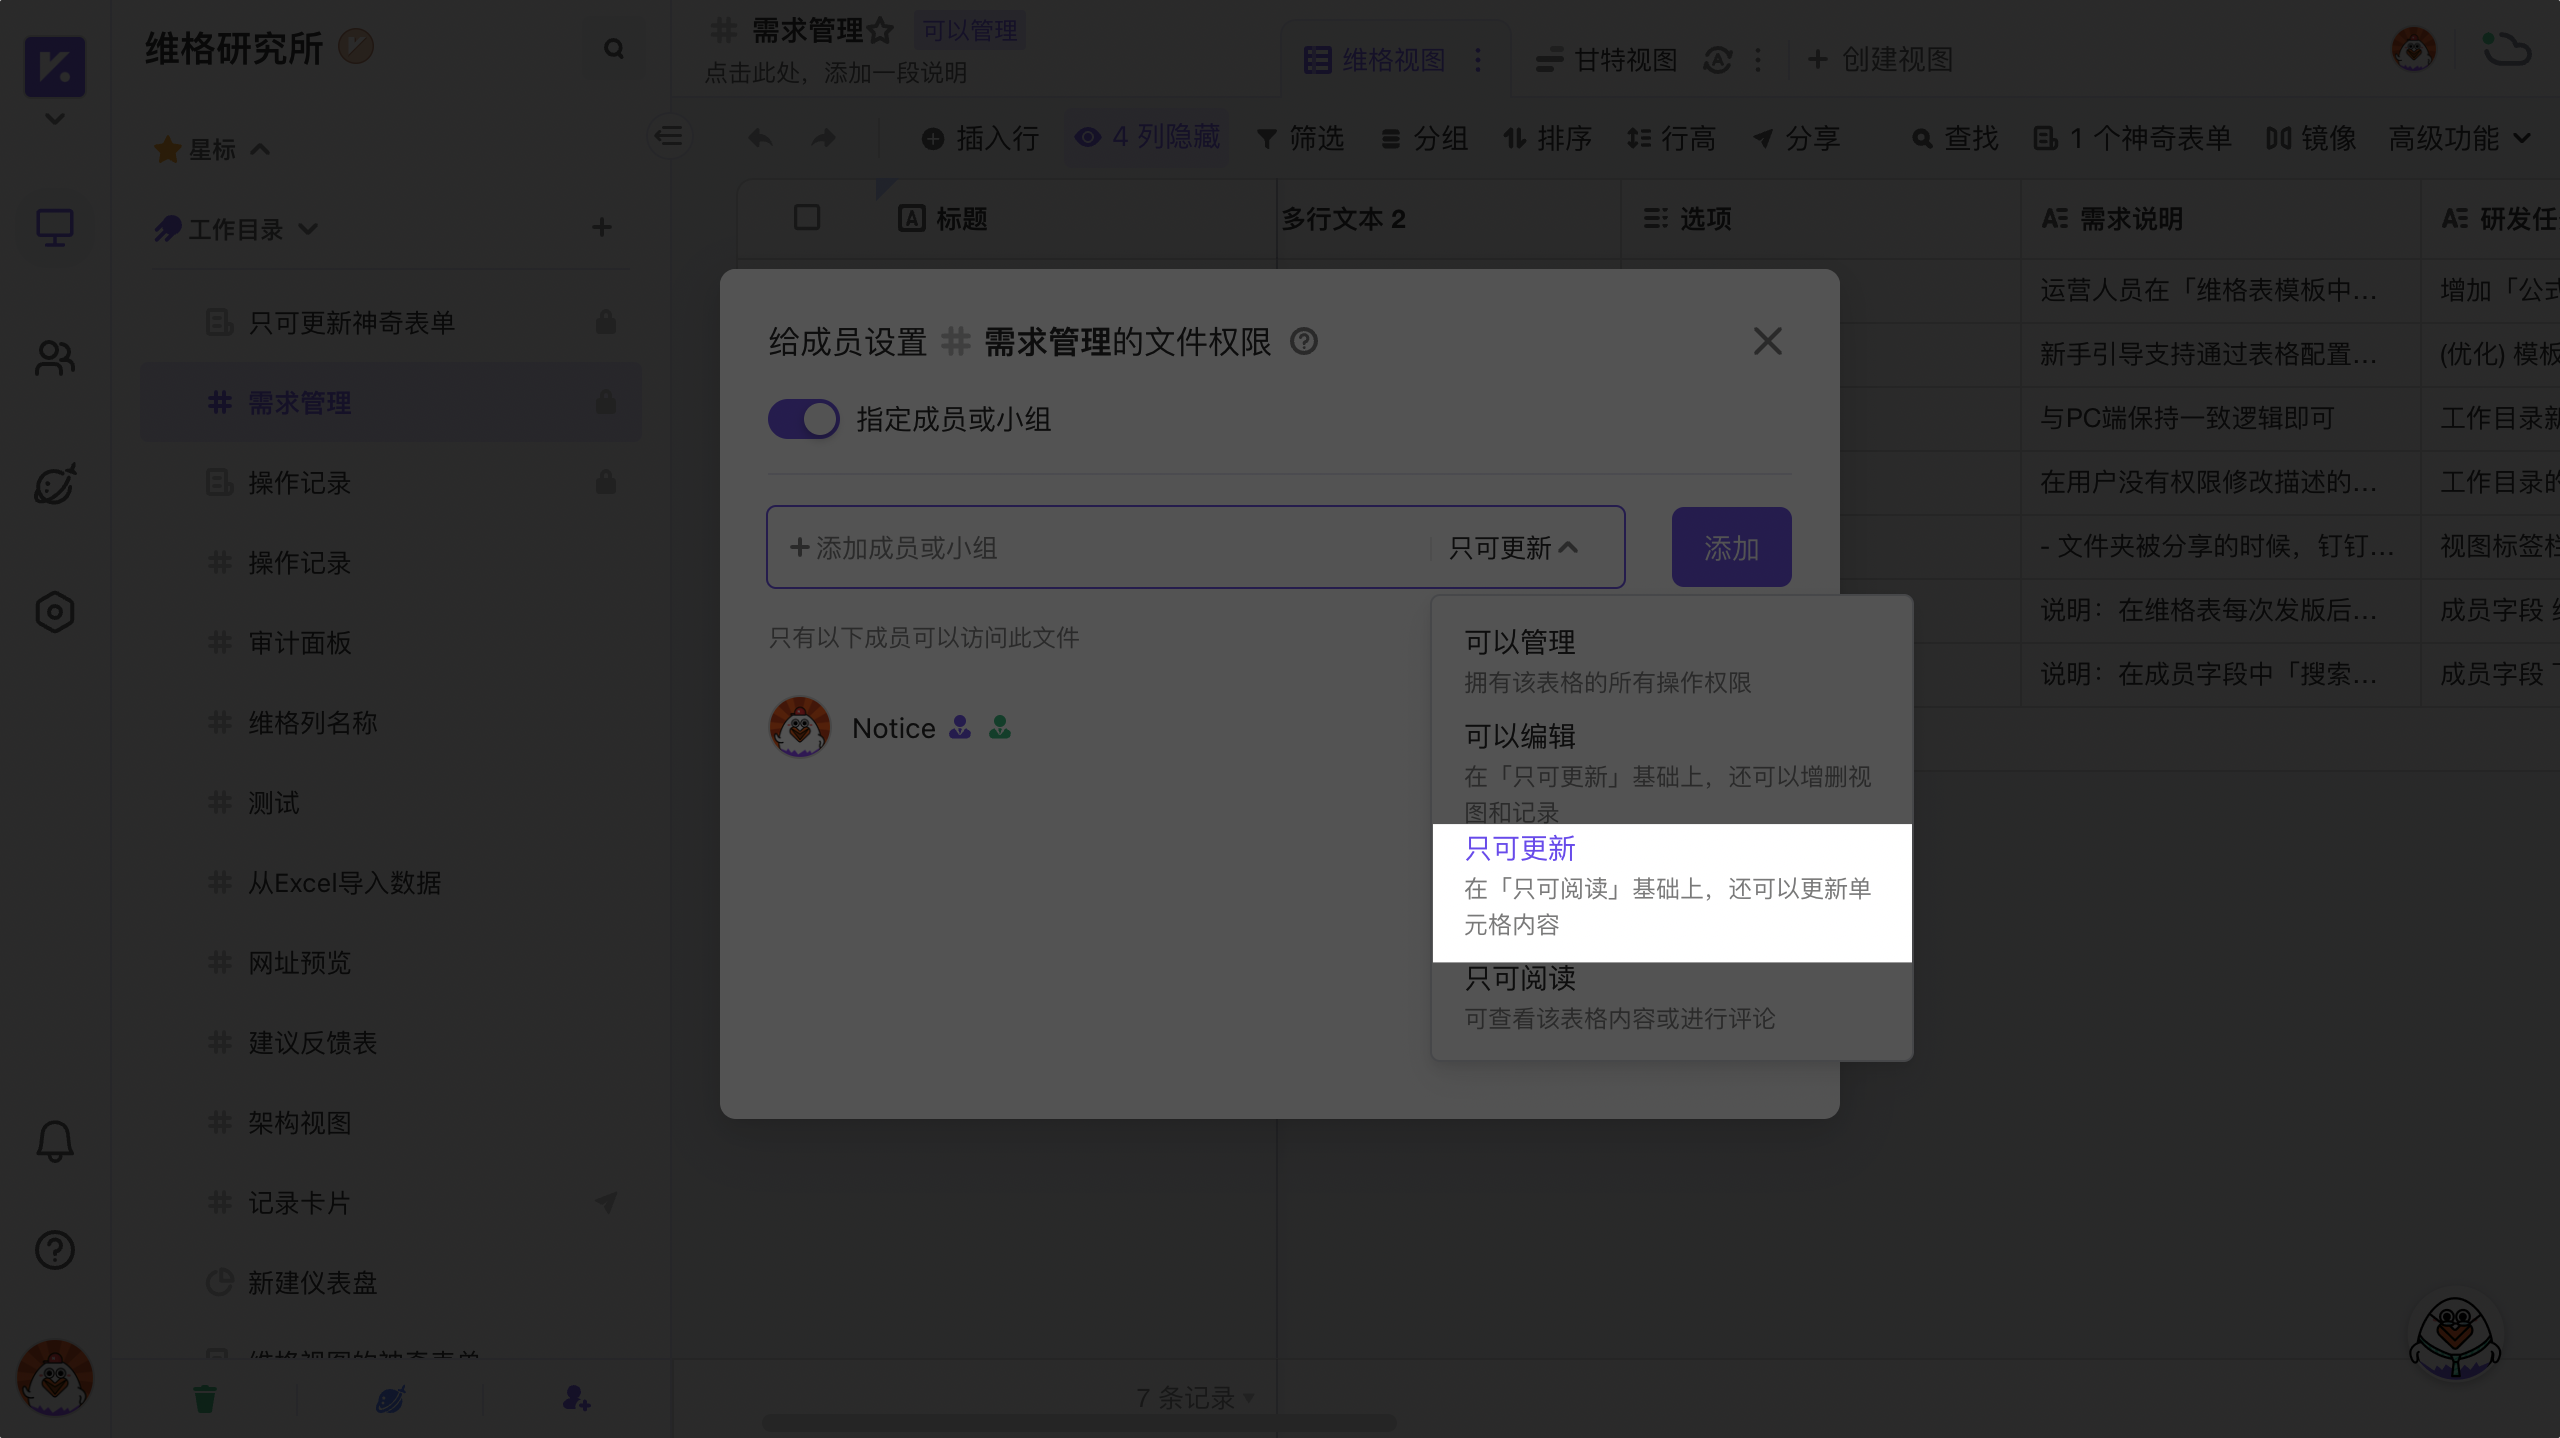Viewport: 2560px width, 1438px height.
Task: Click the add-file plus next to 工作目录
Action: click(x=601, y=228)
